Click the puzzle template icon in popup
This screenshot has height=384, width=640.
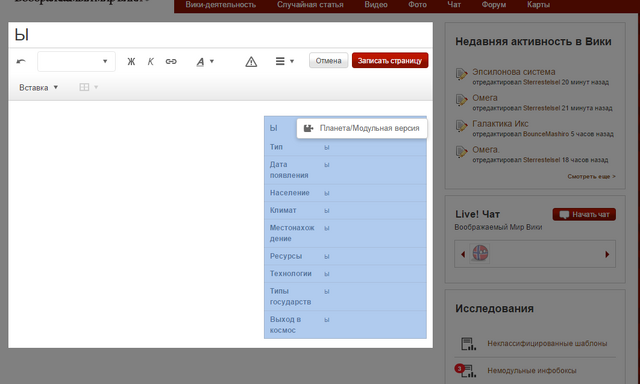pyautogui.click(x=309, y=128)
